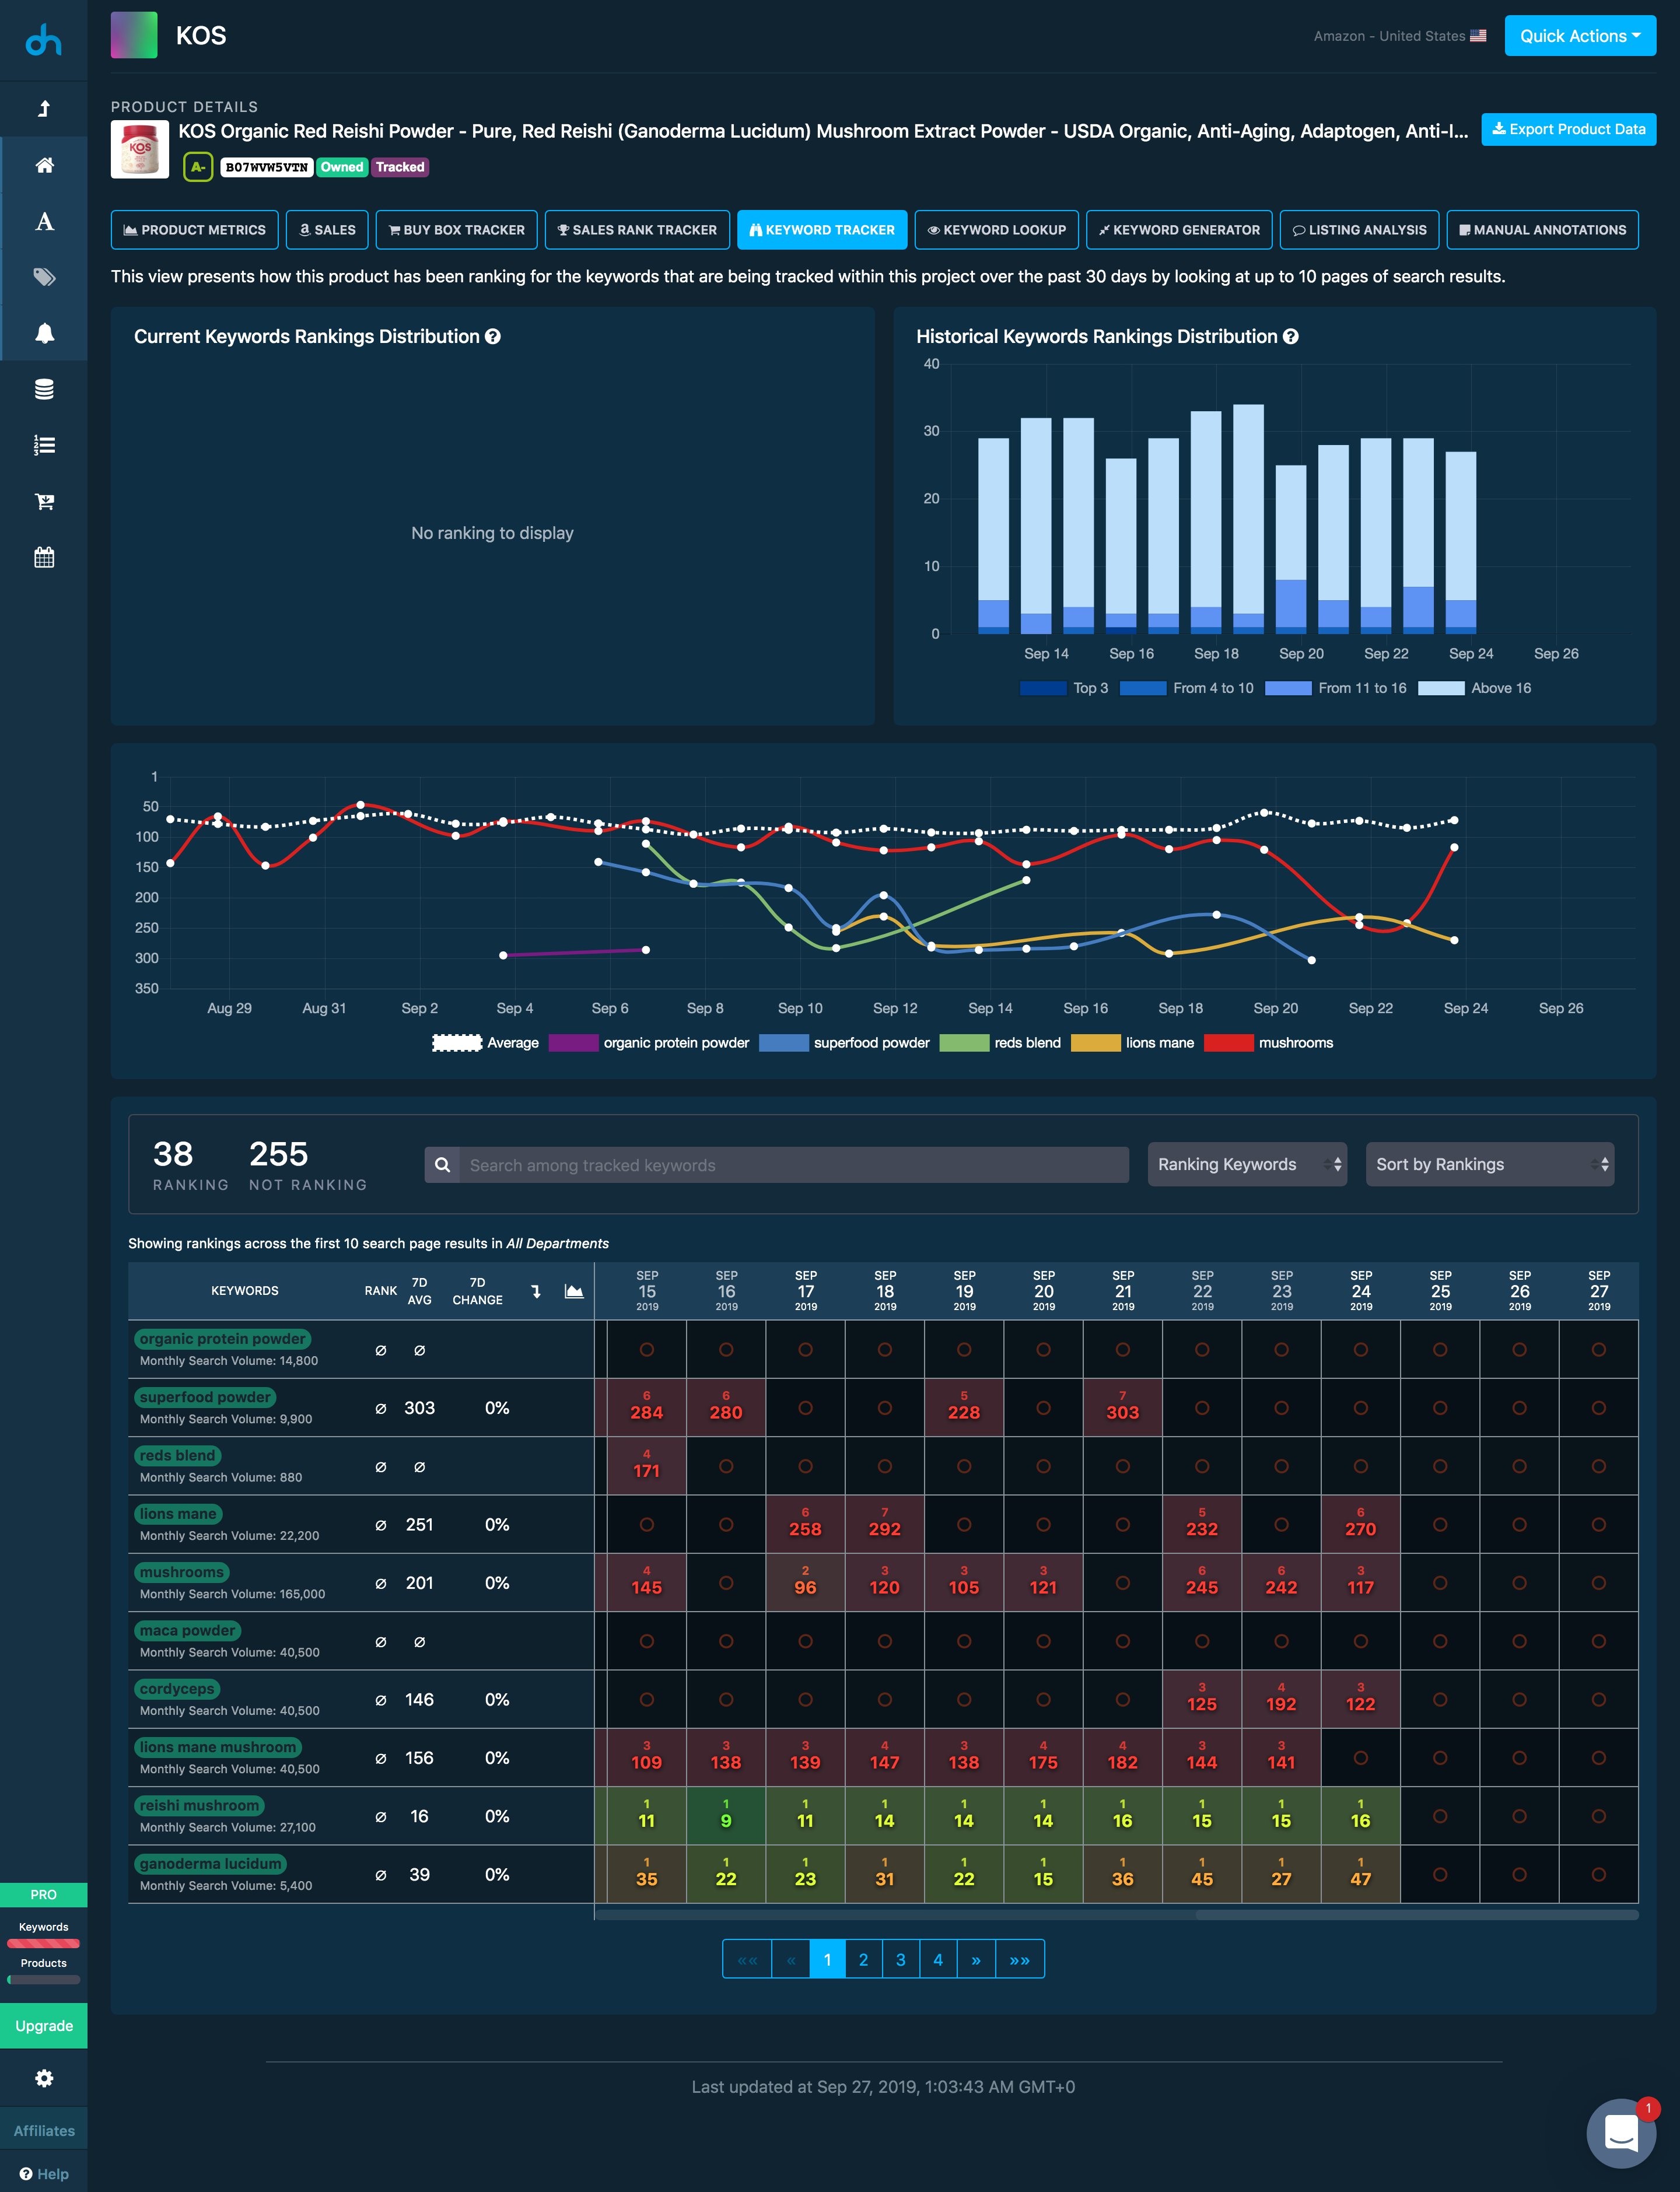The height and width of the screenshot is (2192, 1680).
Task: Click 7D Change column header
Action: point(477,1291)
